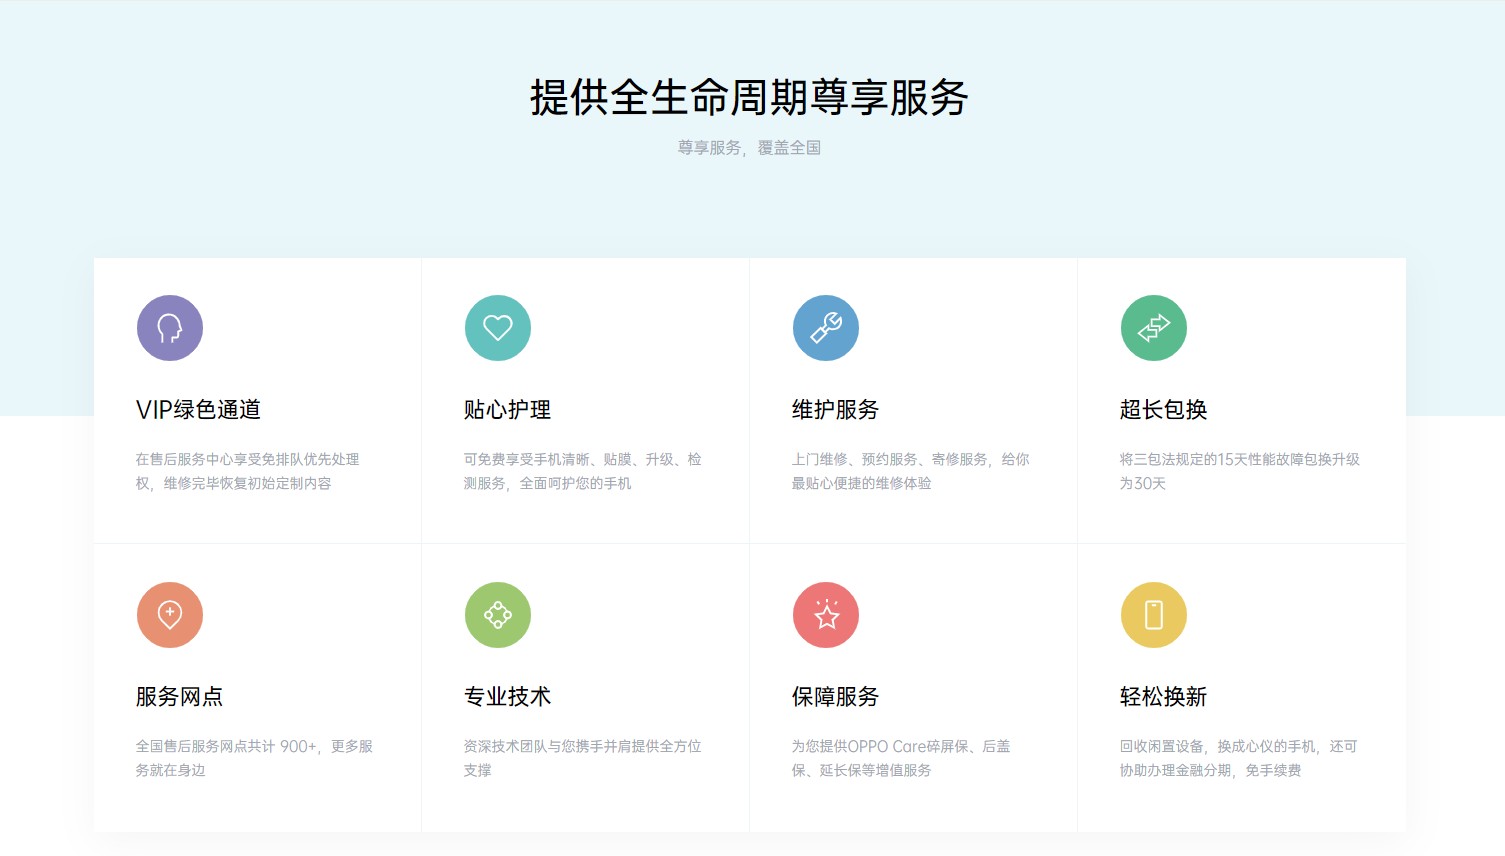
Task: Select the red star protection icon
Action: pos(826,615)
